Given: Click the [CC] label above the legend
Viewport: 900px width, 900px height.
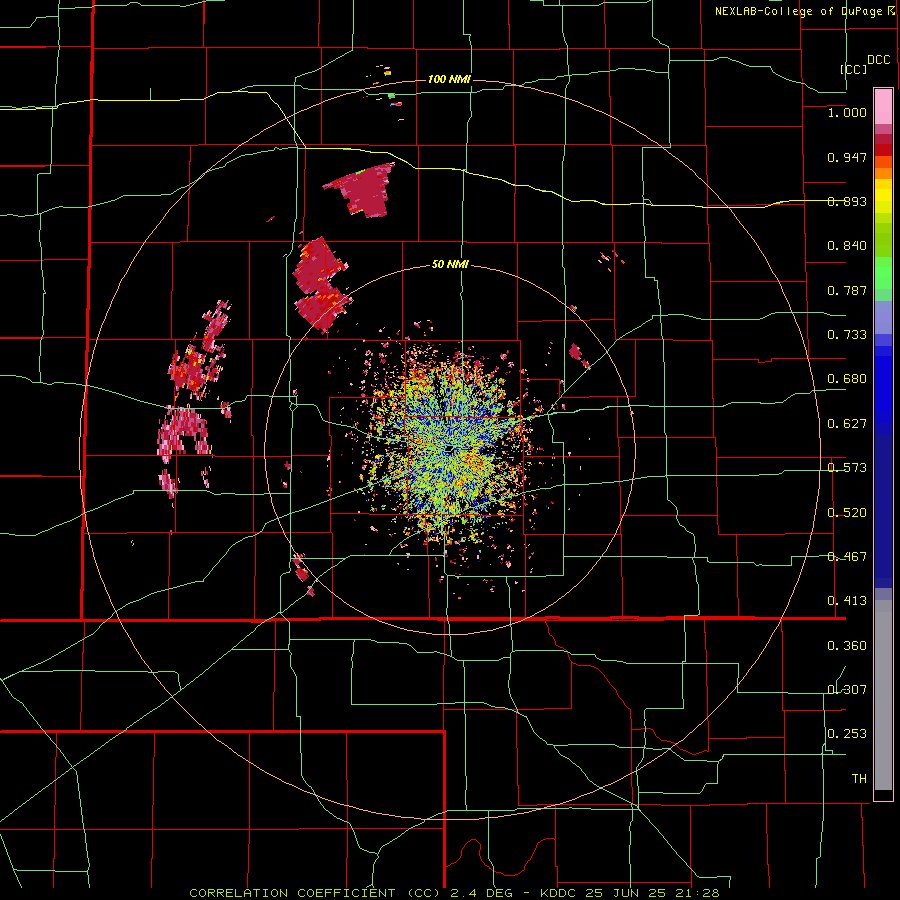Looking at the screenshot, I should pyautogui.click(x=853, y=69).
